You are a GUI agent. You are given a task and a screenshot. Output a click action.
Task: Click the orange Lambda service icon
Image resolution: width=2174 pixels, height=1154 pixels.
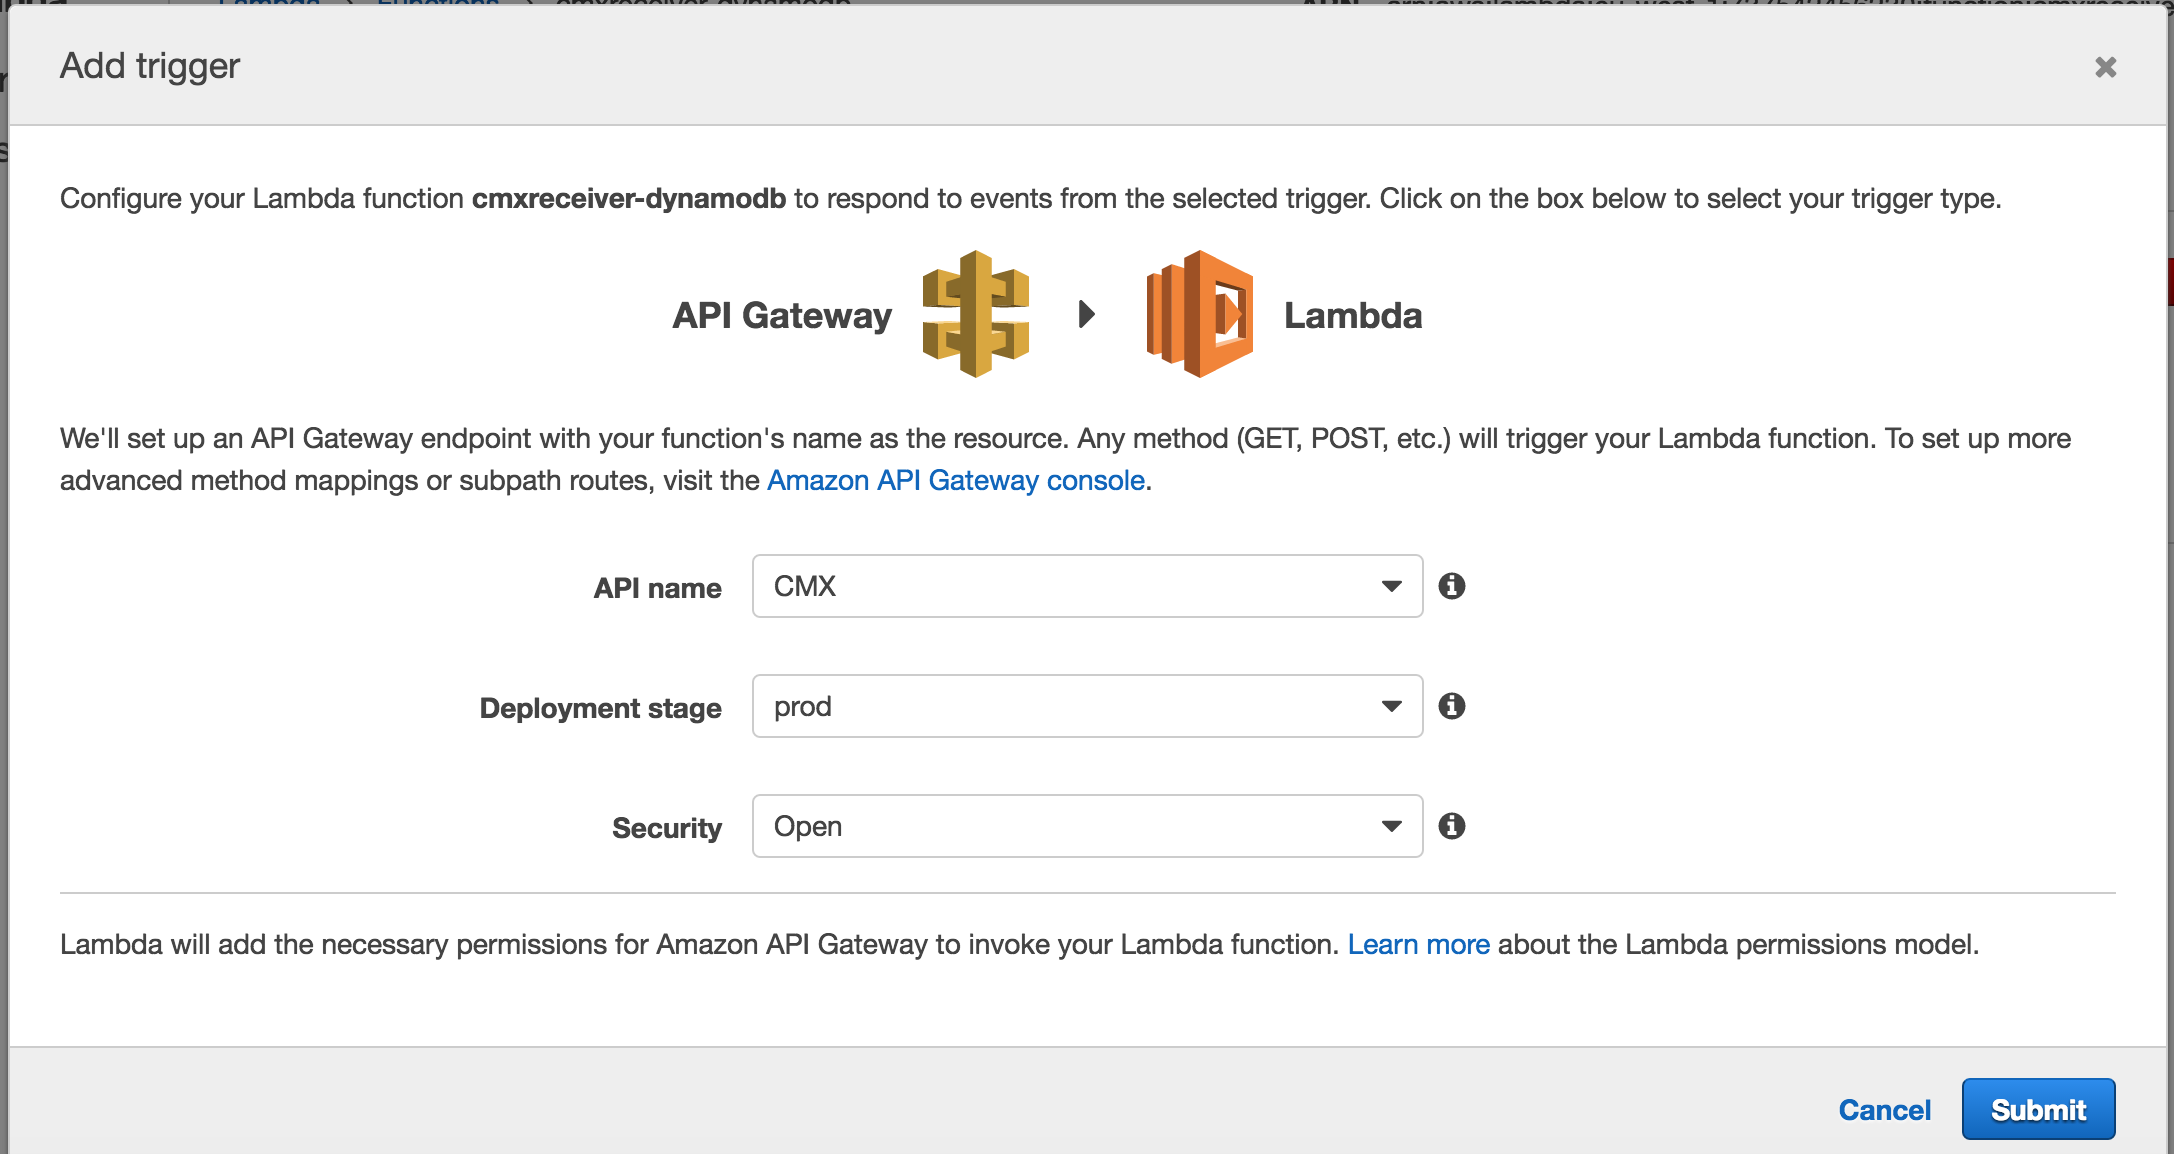coord(1199,314)
